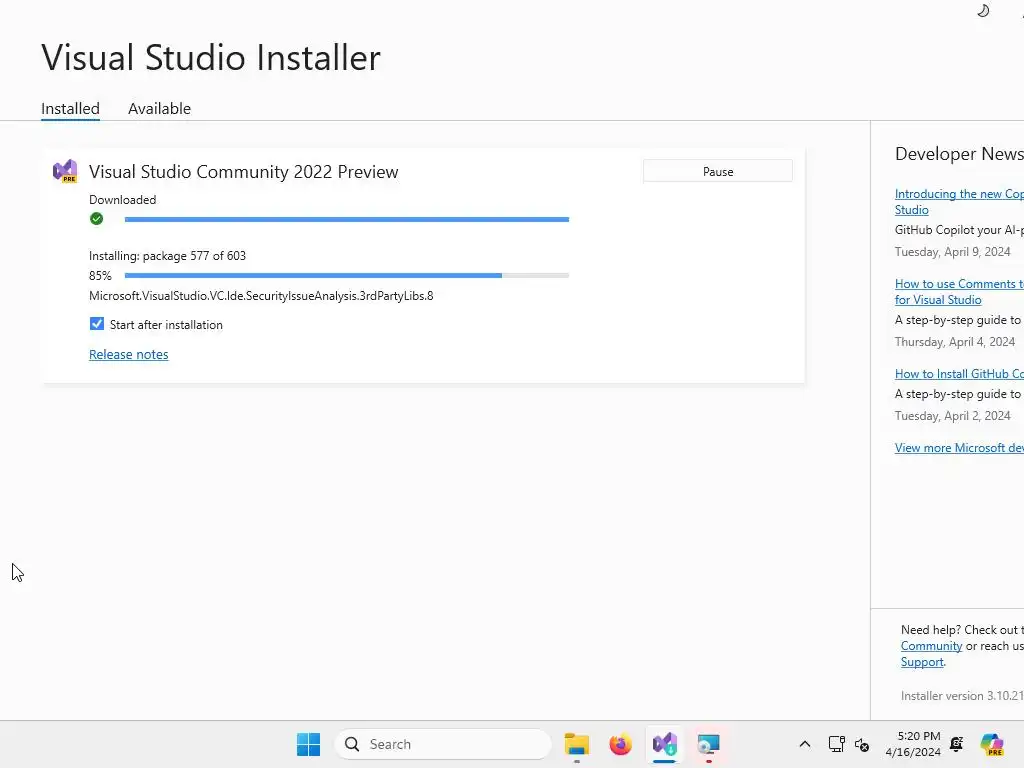The height and width of the screenshot is (768, 1024).
Task: Open 'View more Microsoft dev...' link
Action: [x=959, y=447]
